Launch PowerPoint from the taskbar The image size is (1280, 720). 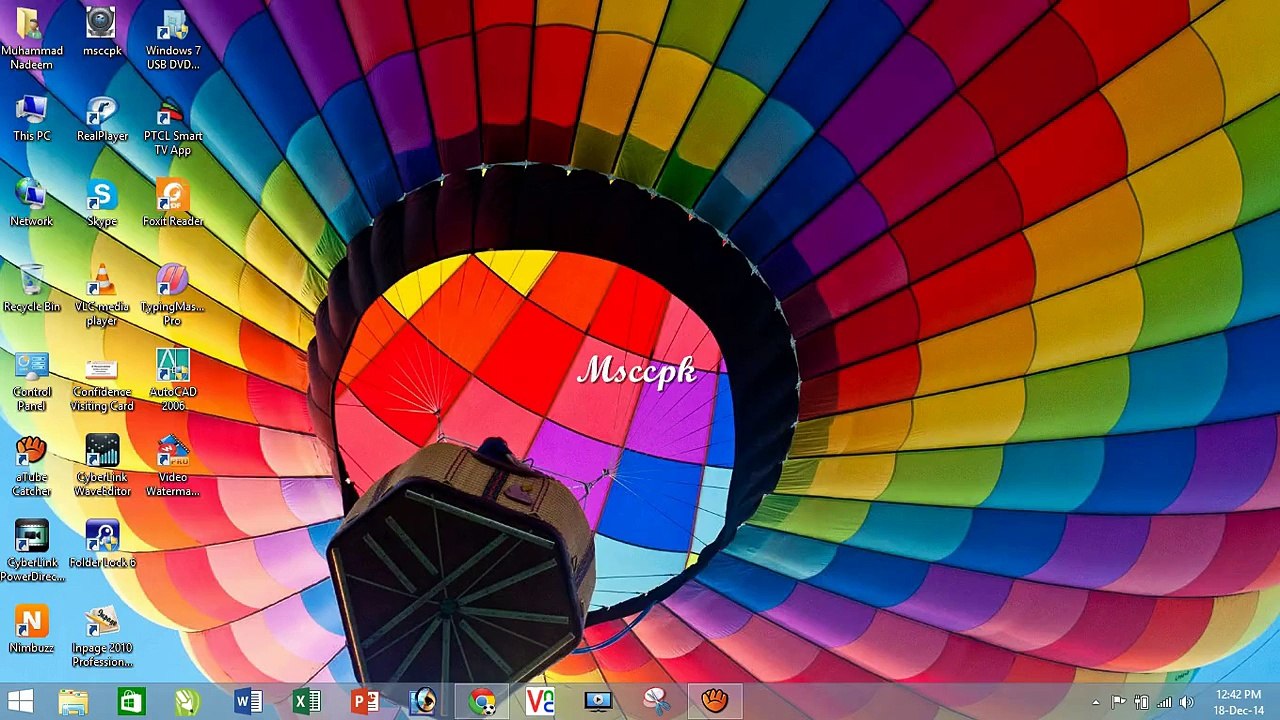pos(365,701)
